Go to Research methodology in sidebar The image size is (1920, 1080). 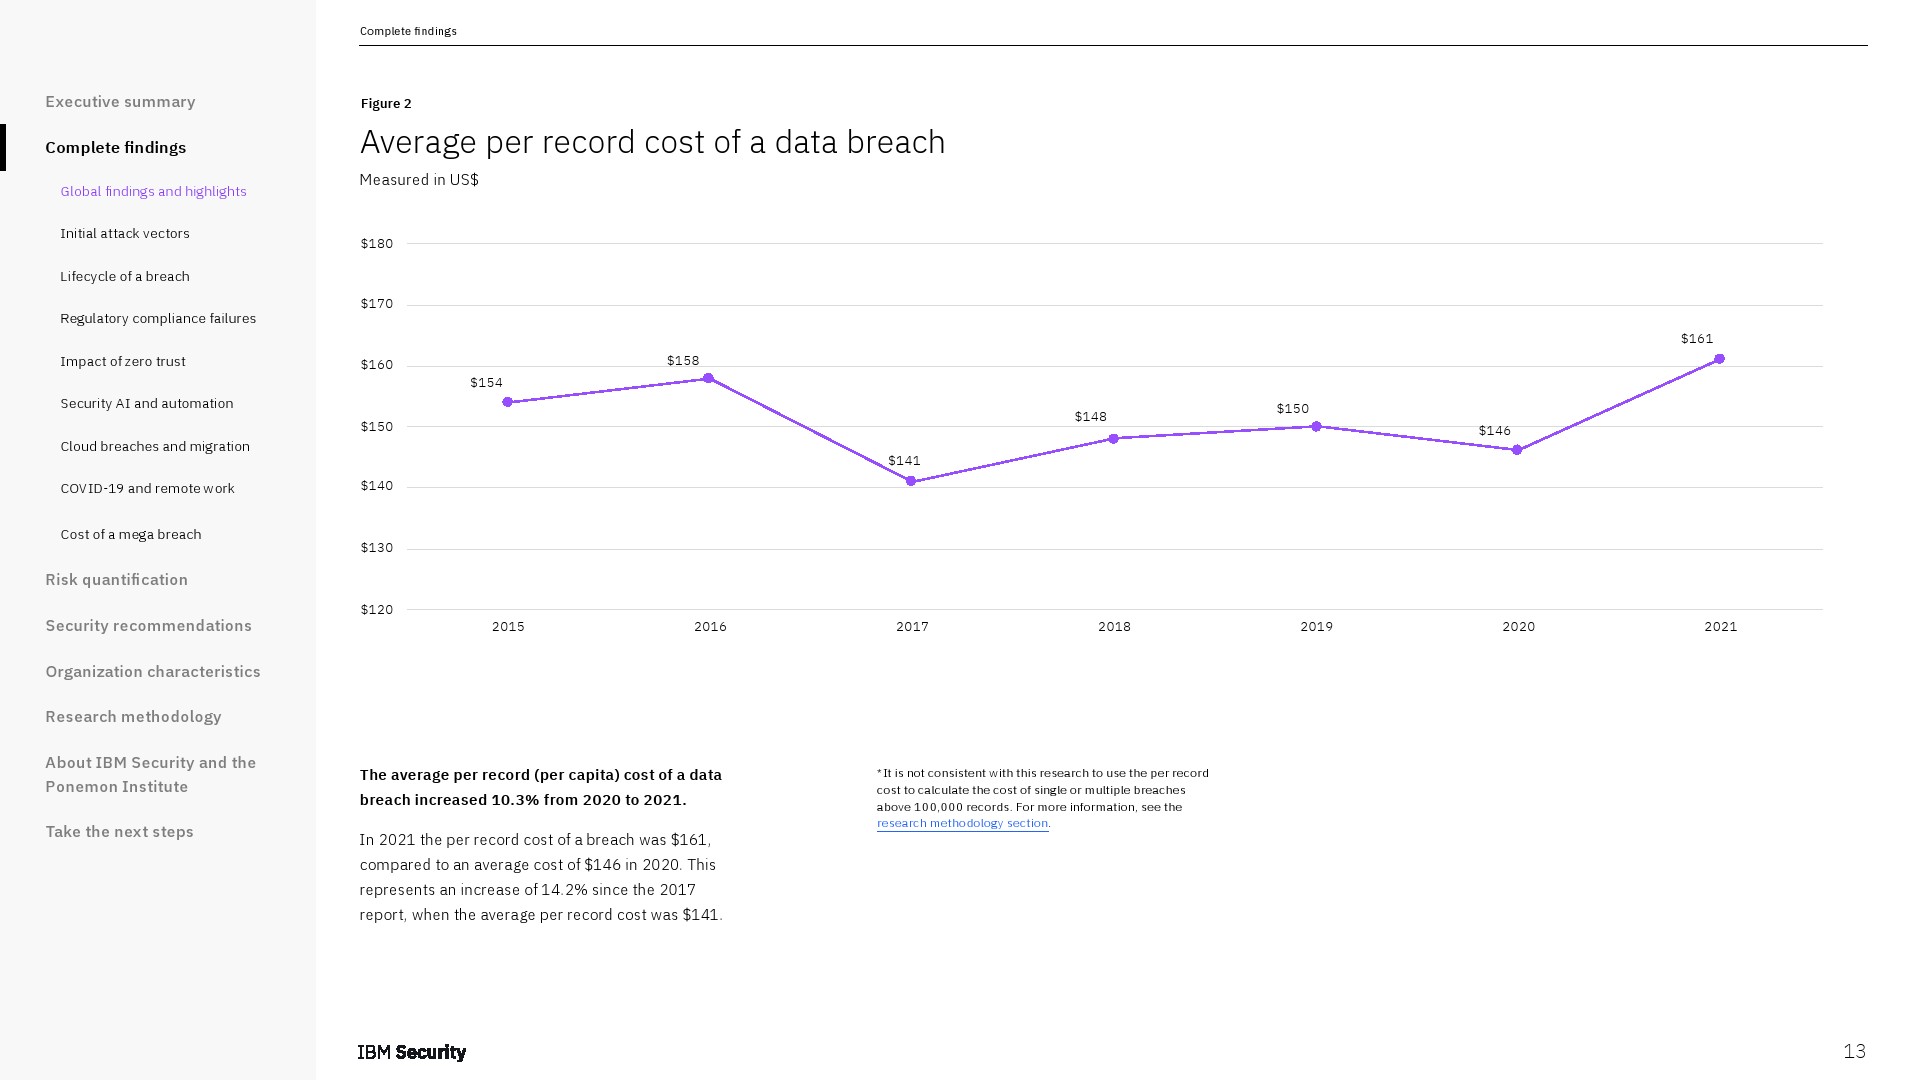pos(133,717)
